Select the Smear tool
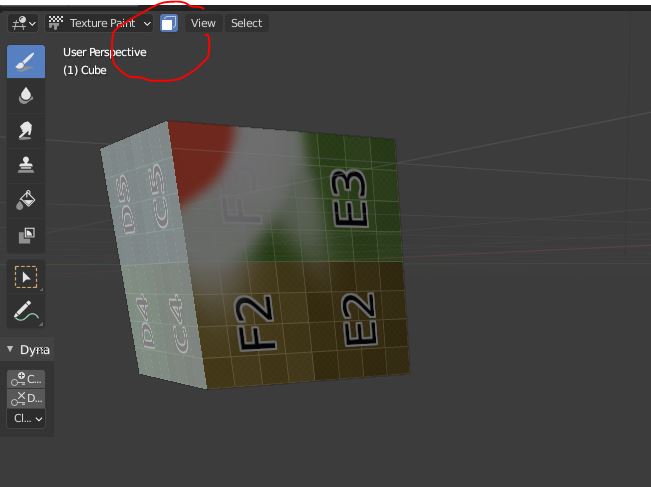This screenshot has width=651, height=487. click(26, 131)
